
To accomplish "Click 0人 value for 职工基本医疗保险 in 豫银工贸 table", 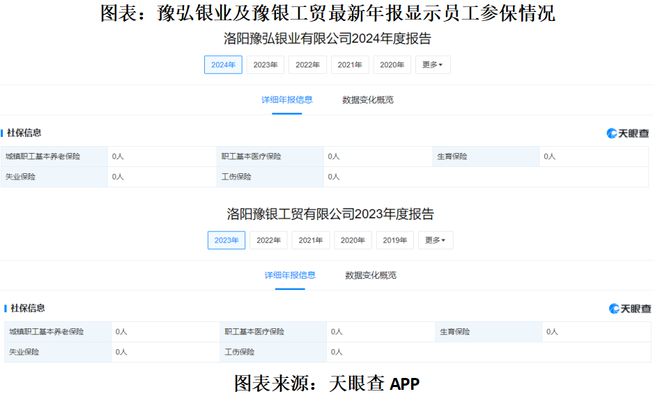I will coord(337,332).
